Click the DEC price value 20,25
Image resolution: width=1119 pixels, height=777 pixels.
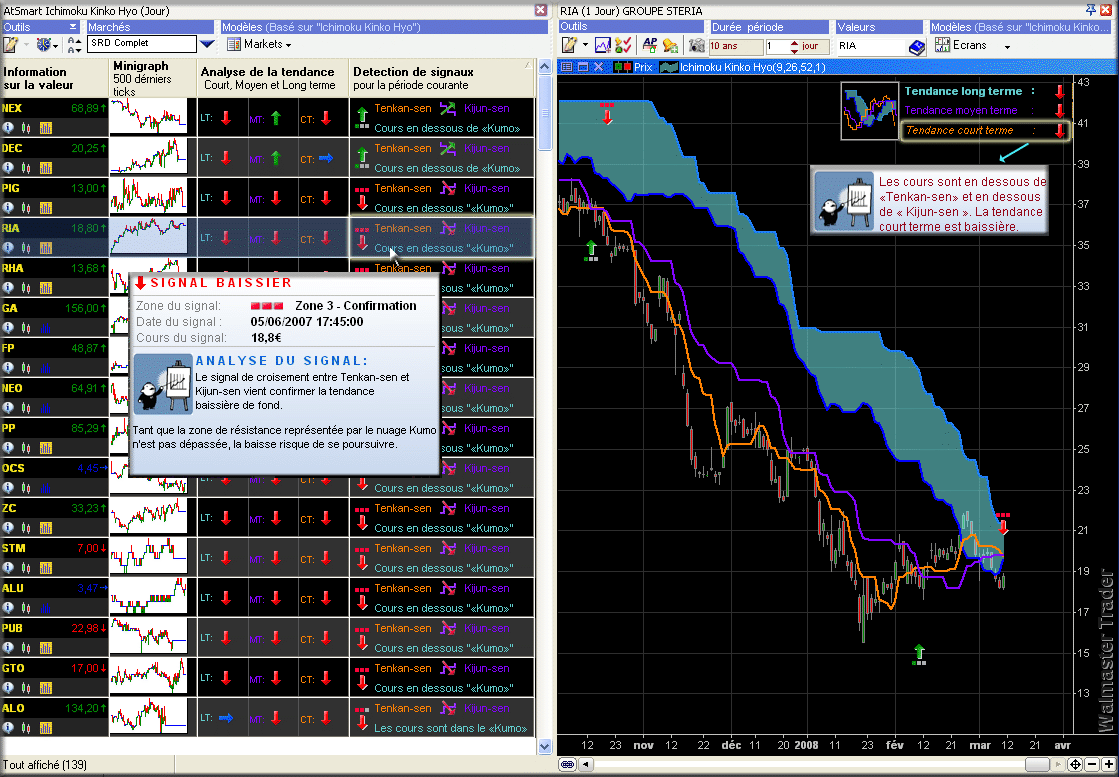point(84,148)
